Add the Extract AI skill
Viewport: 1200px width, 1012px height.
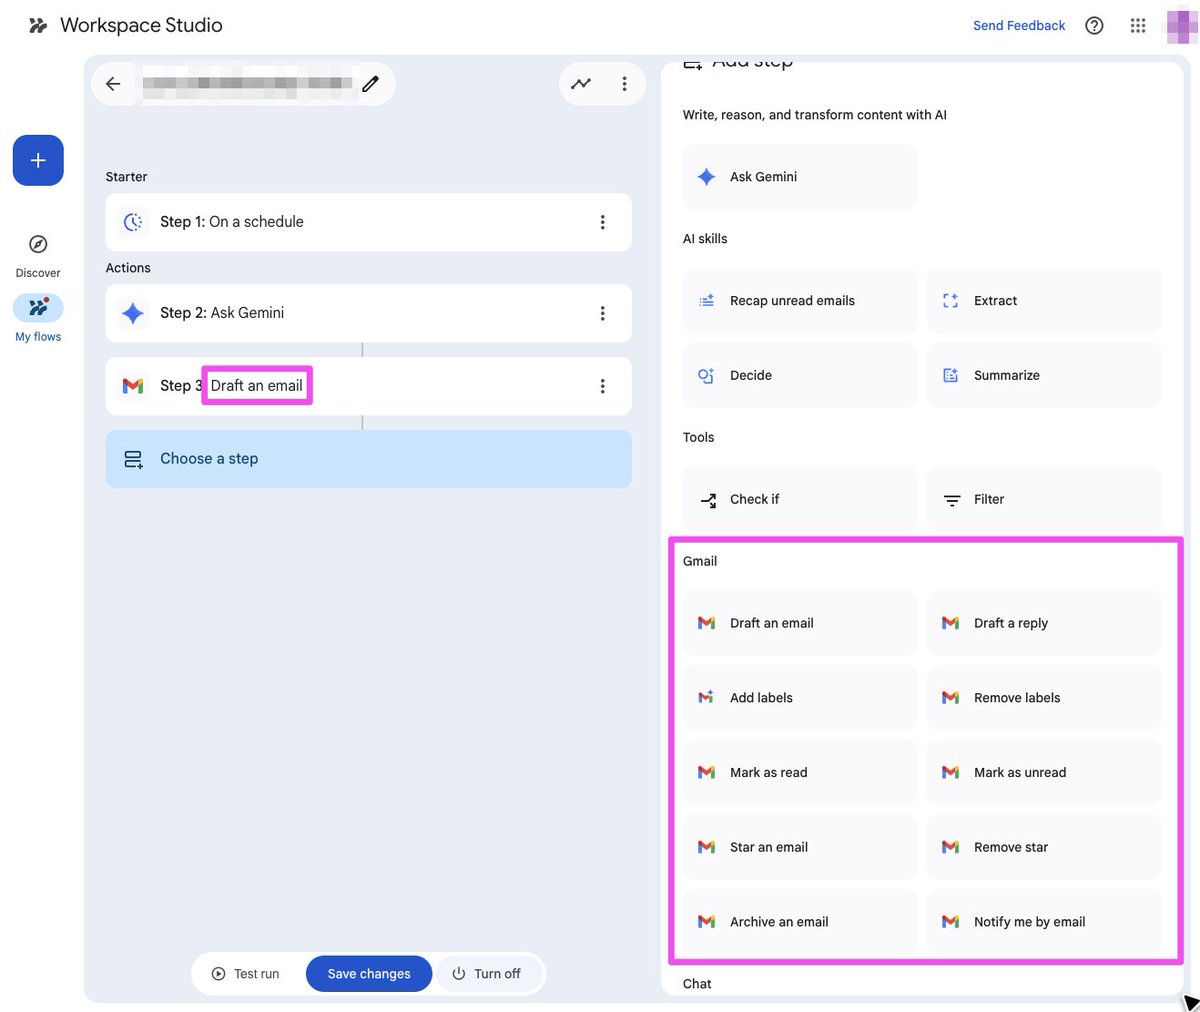pyautogui.click(x=1044, y=301)
